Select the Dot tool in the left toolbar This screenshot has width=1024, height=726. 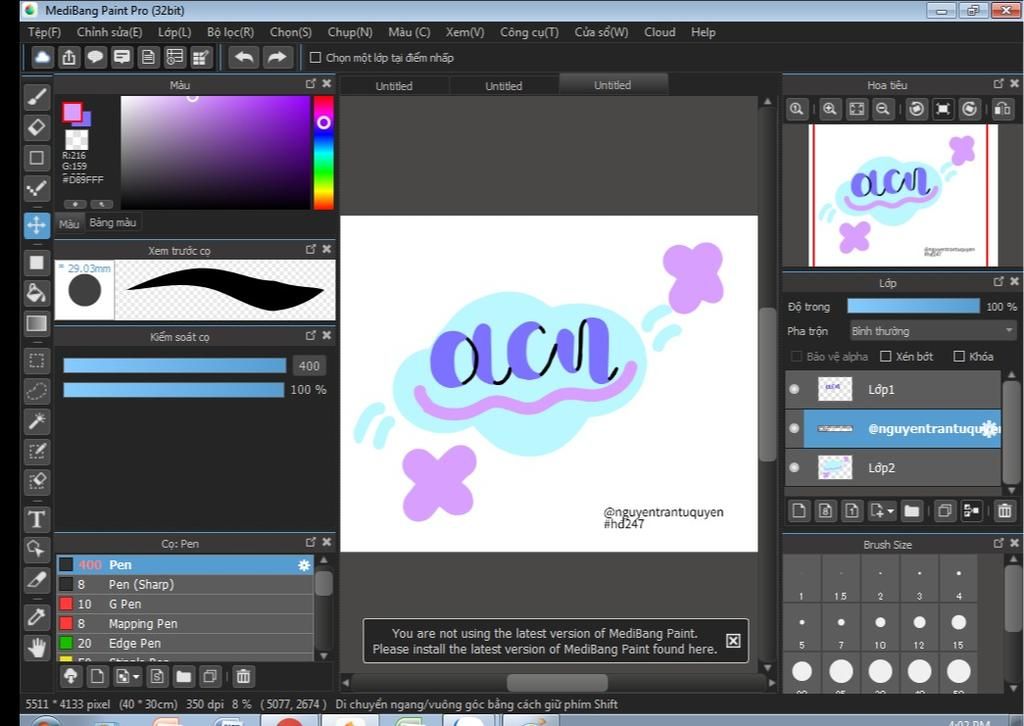[37, 189]
